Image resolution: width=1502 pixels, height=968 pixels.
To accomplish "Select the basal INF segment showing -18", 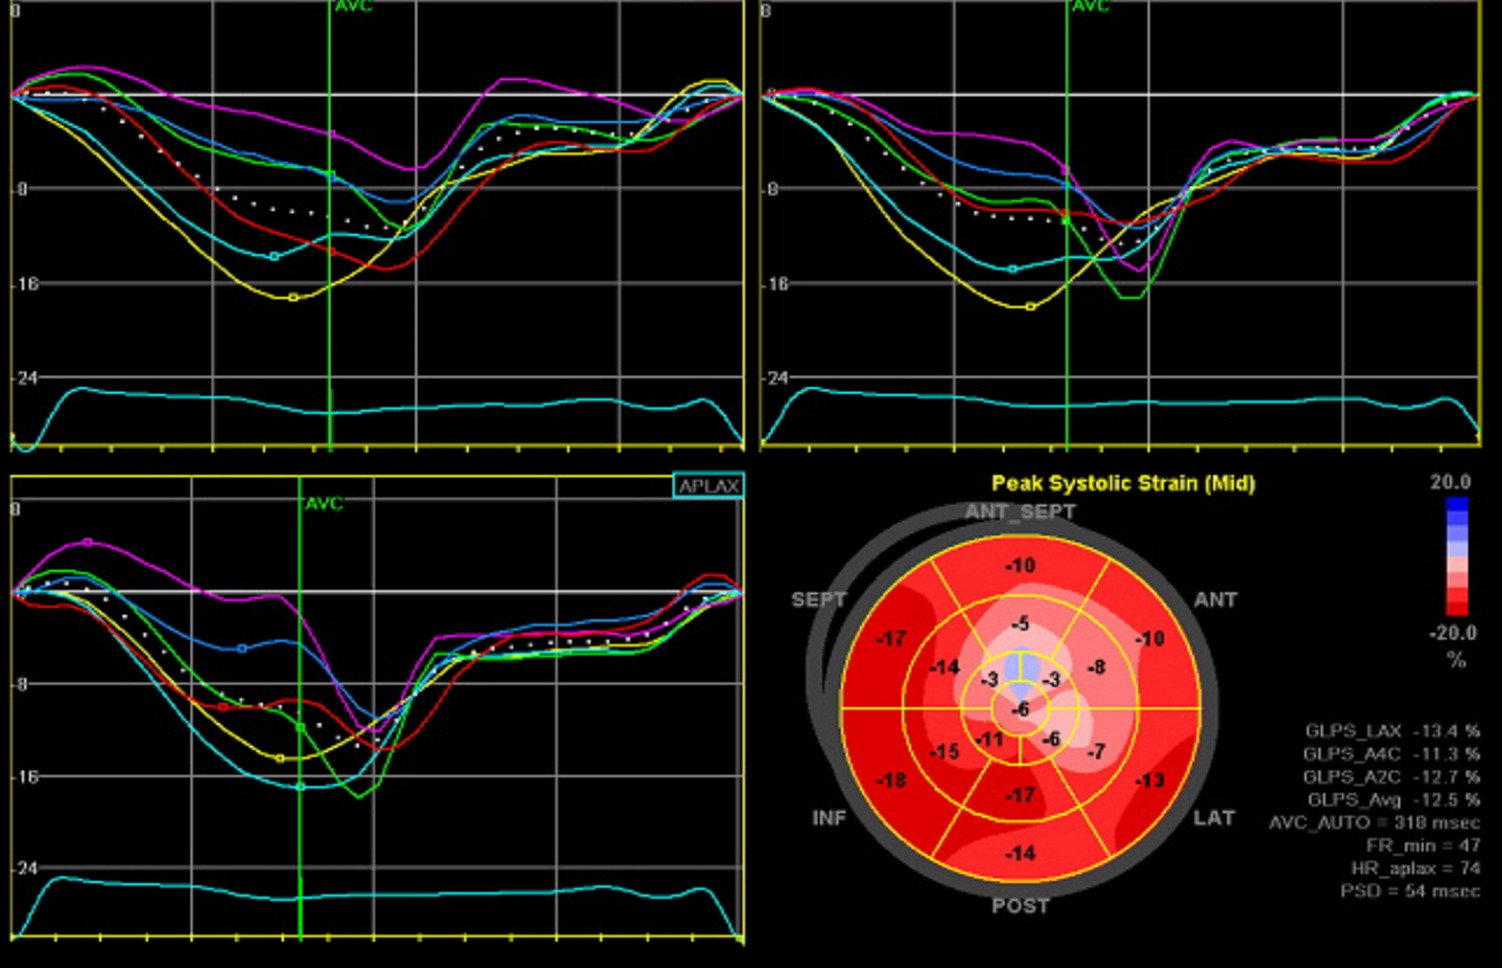I will point(890,780).
